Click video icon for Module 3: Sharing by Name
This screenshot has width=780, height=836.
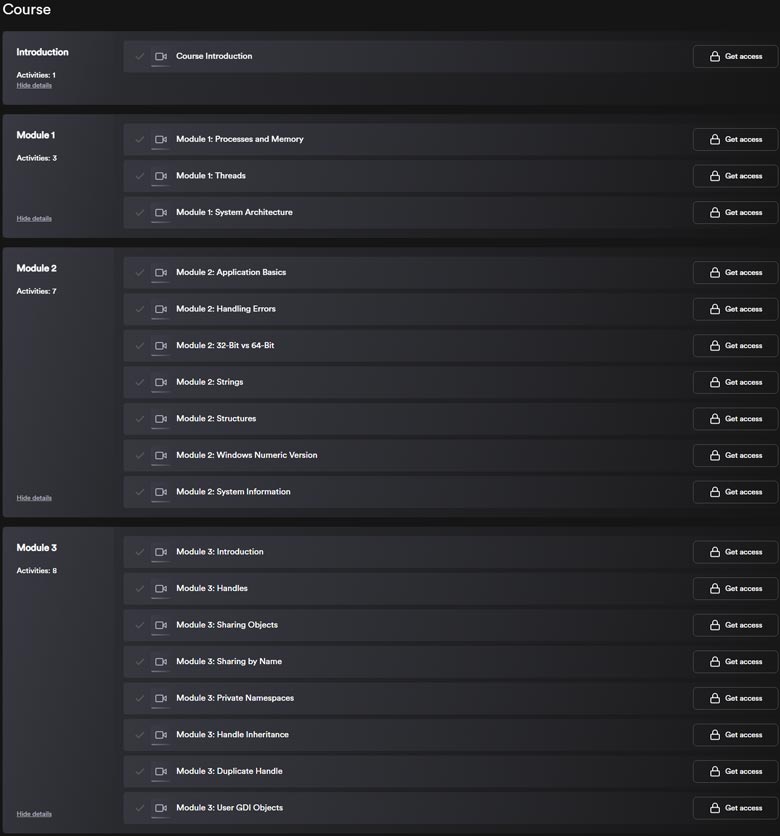(160, 662)
